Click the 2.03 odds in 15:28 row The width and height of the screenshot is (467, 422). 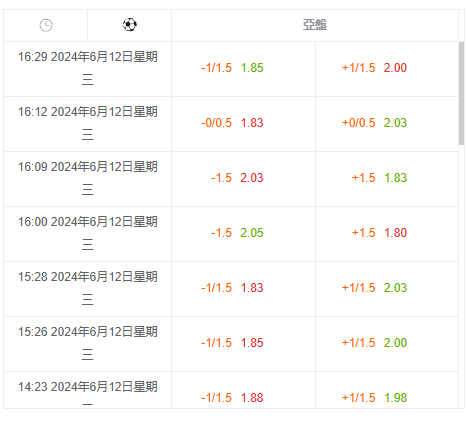pos(395,288)
